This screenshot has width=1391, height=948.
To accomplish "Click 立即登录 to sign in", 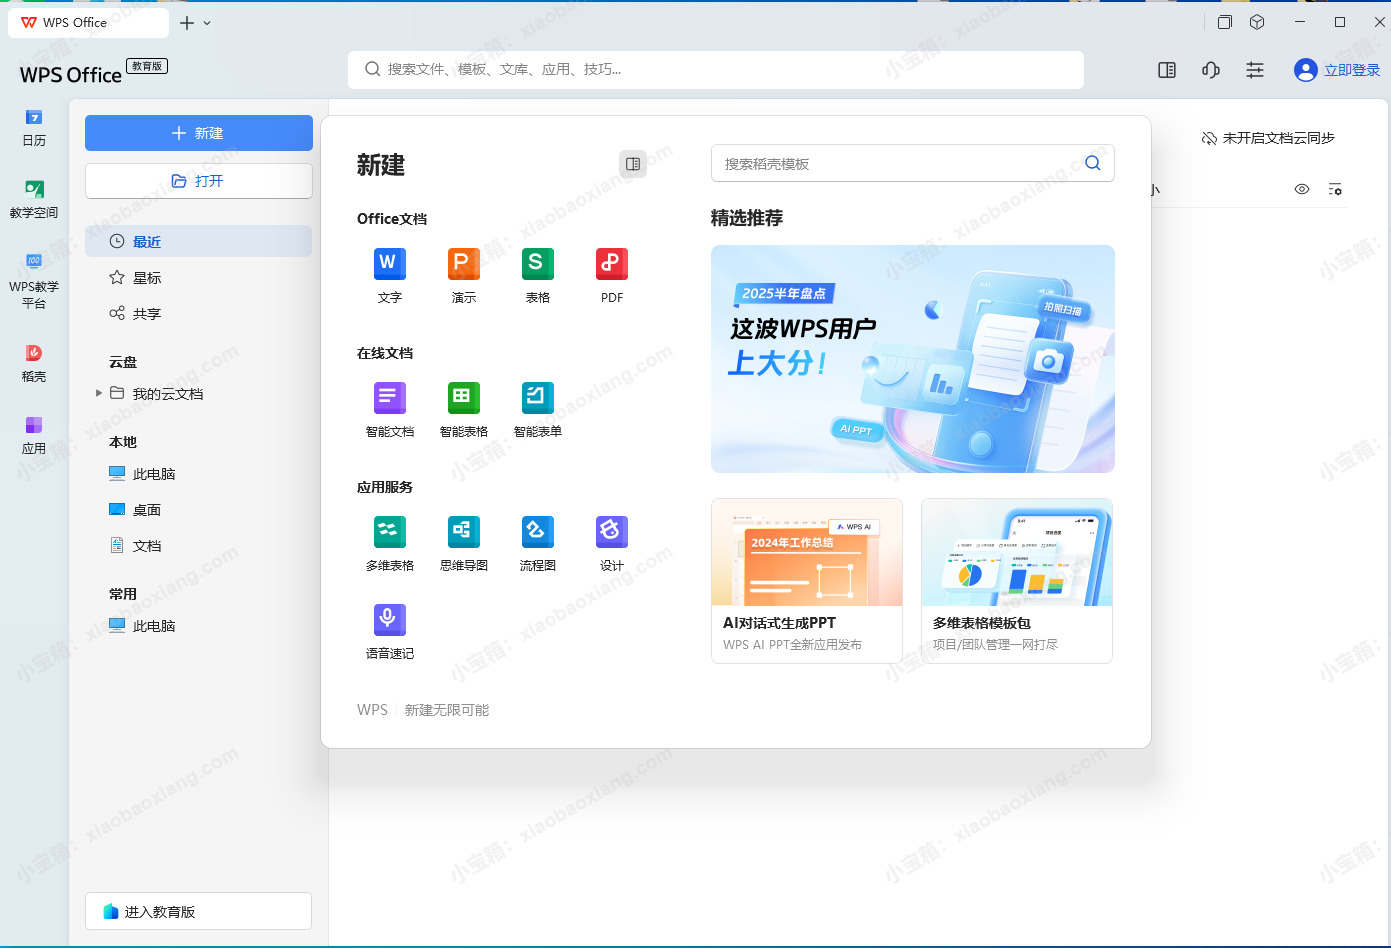I will tap(1337, 70).
